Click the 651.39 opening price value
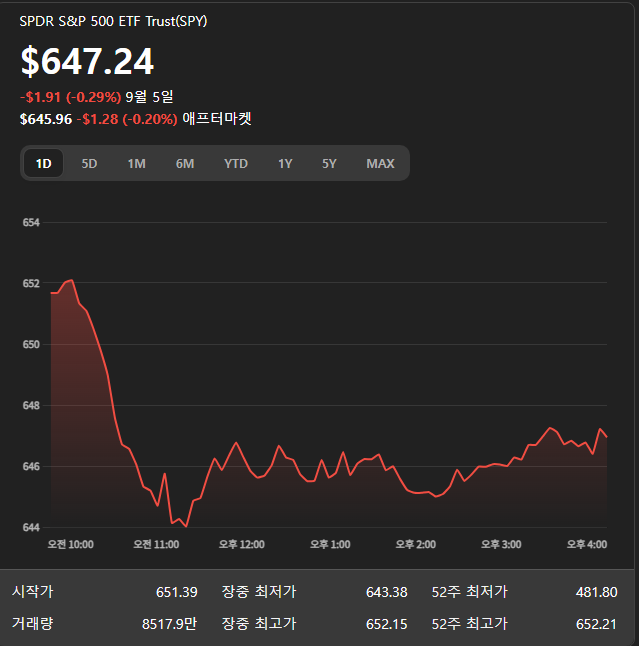Screen dimensions: 639x646 pyautogui.click(x=177, y=592)
